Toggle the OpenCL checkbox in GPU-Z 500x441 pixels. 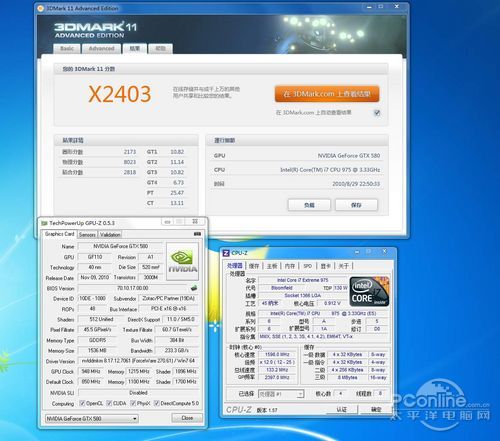[82, 403]
